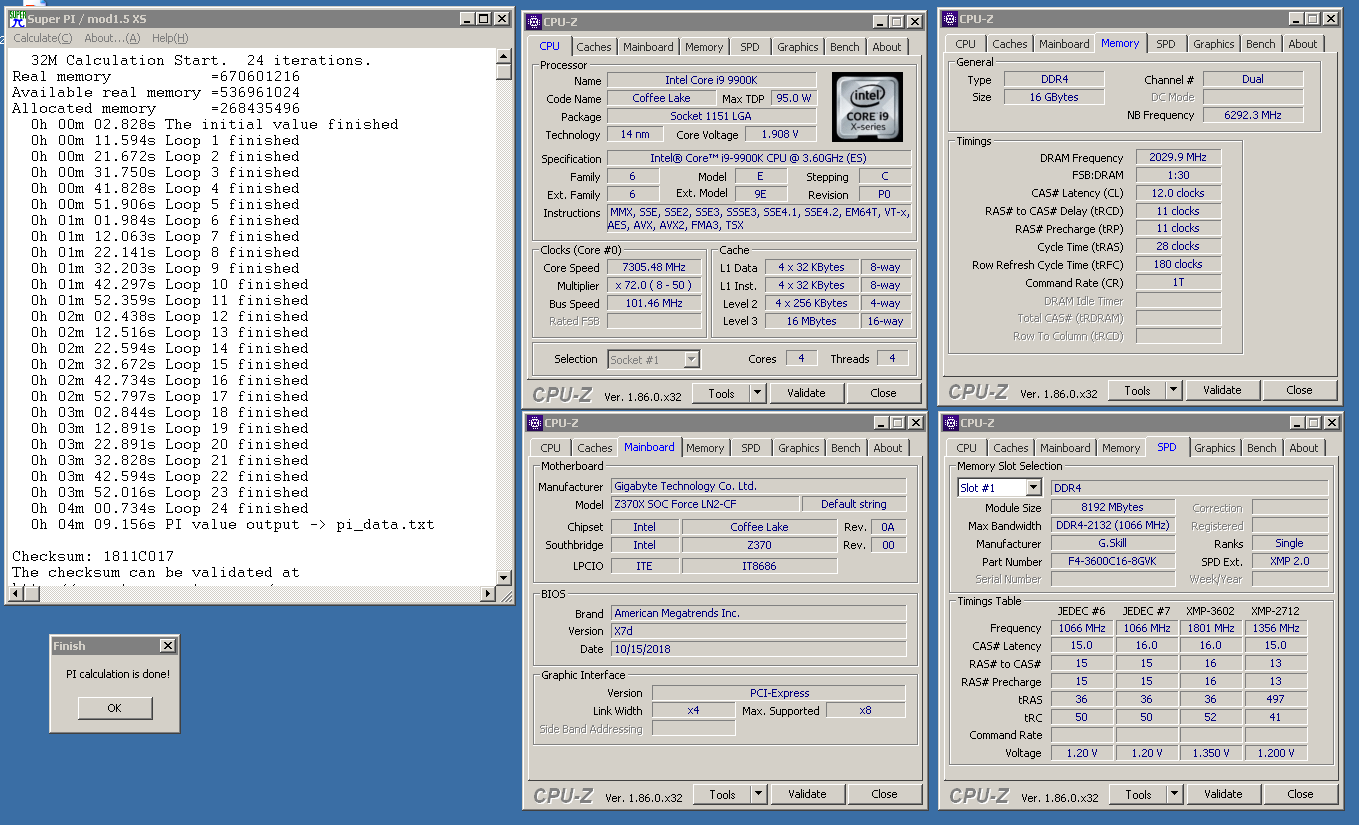Click the Intel Core i9 logo badge
1359x825 pixels.
[867, 108]
